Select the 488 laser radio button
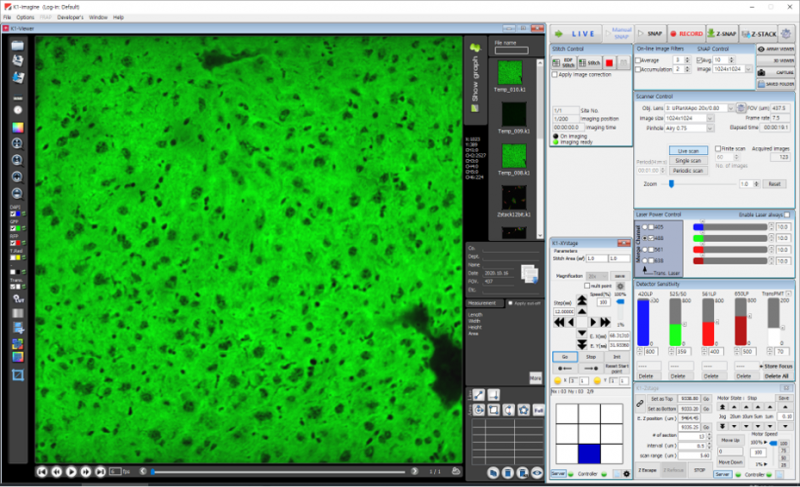This screenshot has height=487, width=800. 644,238
